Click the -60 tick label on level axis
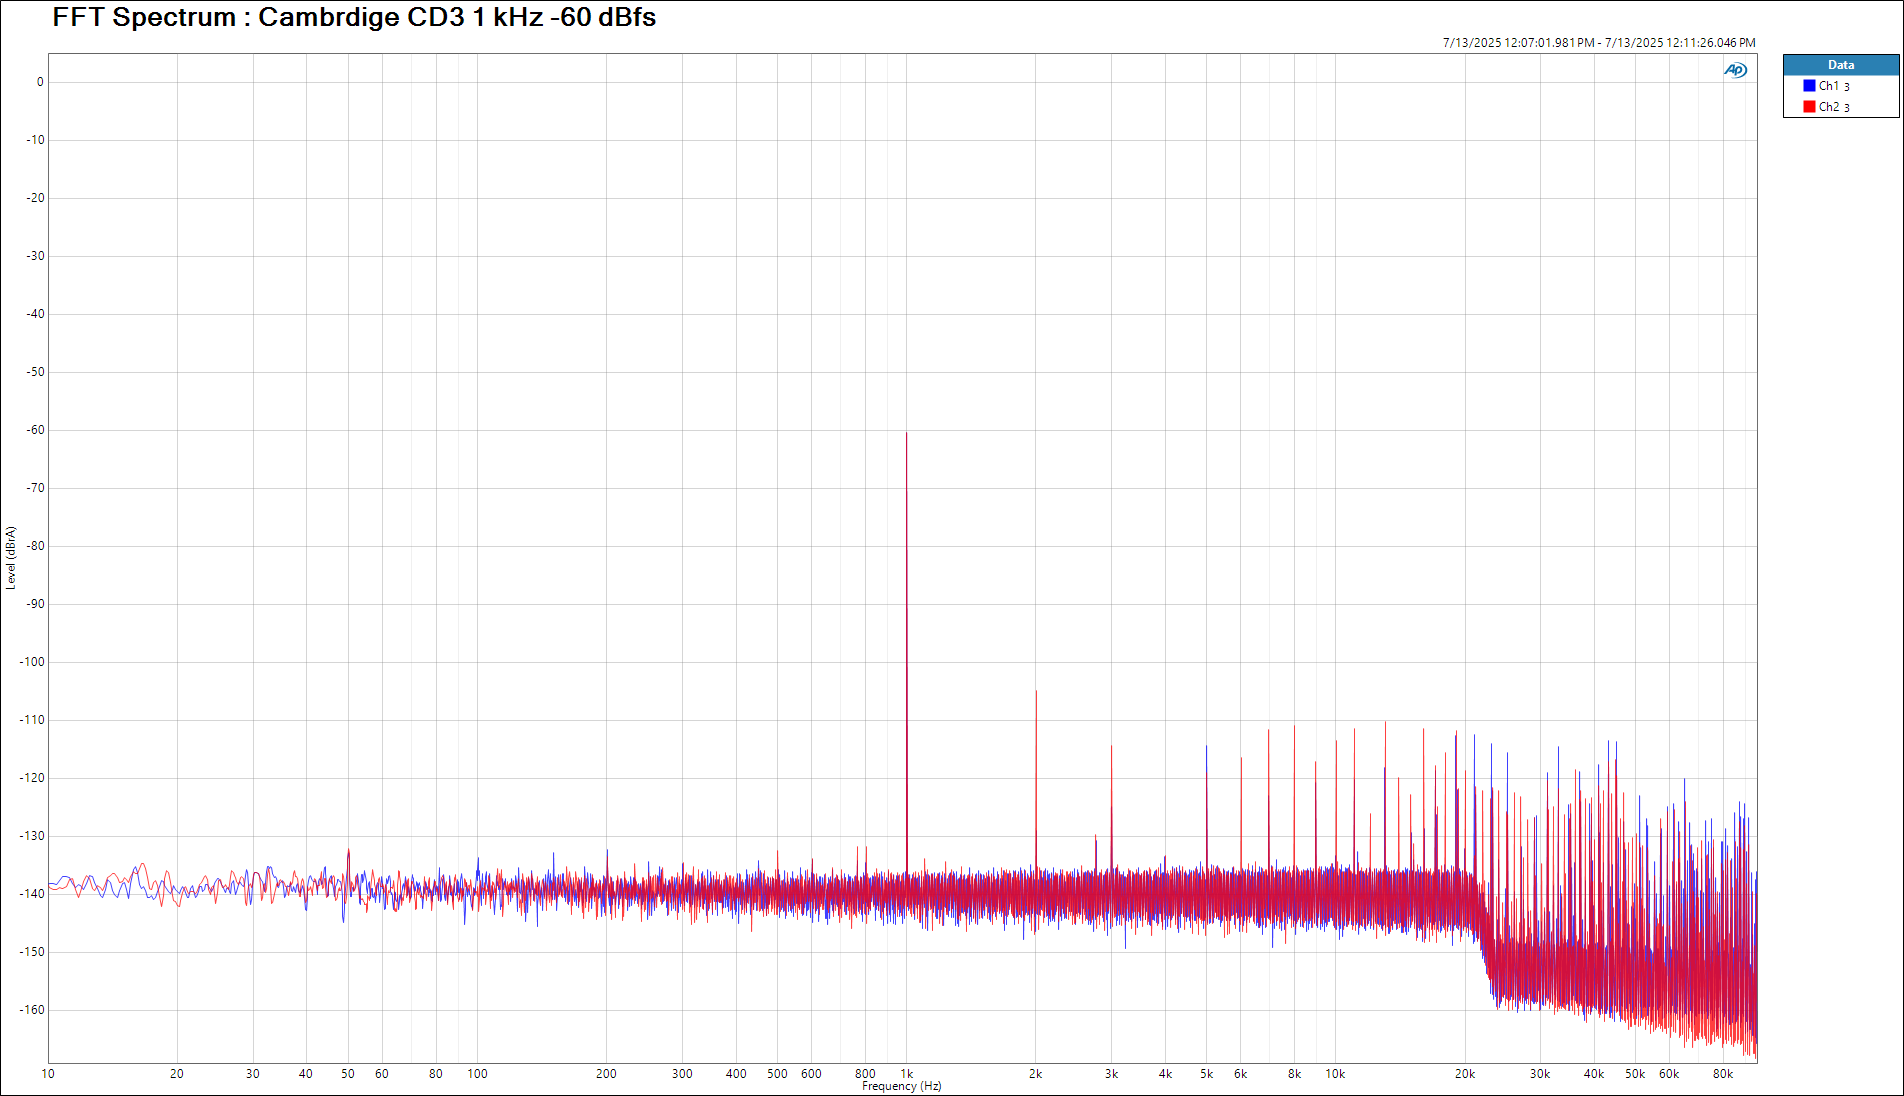 36,430
